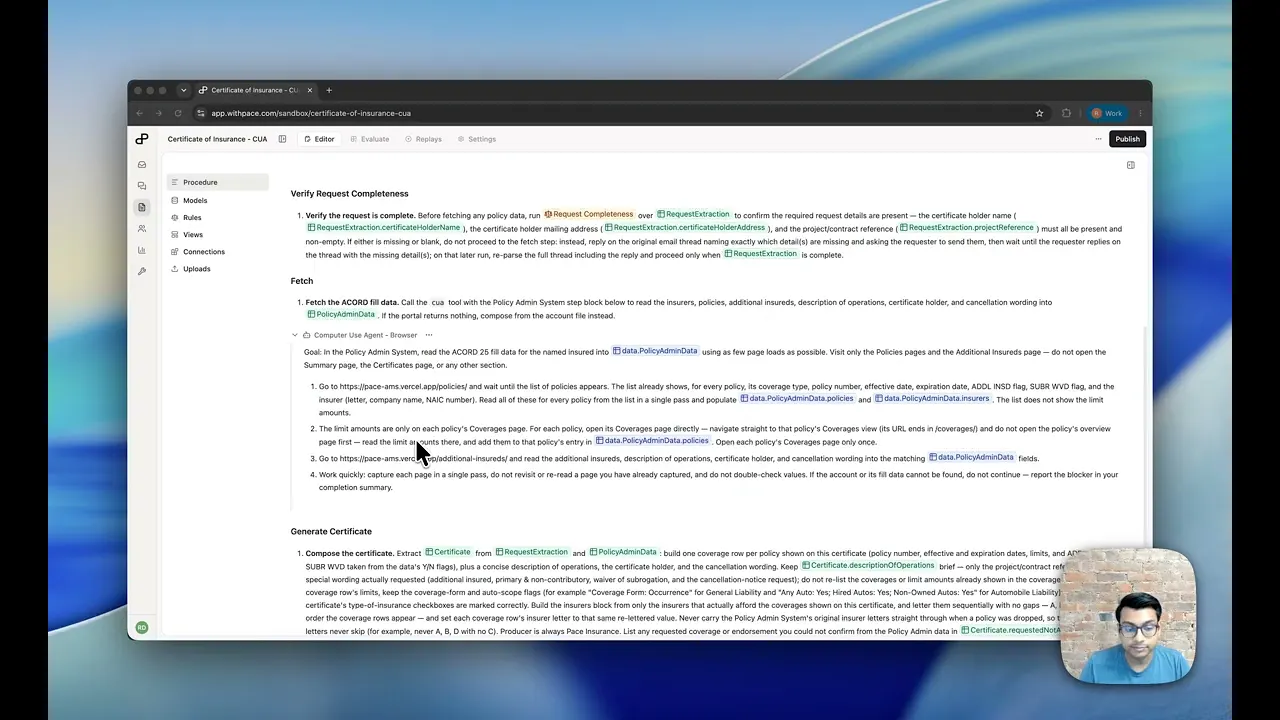Open the chat bubbles icon in the left rail
The image size is (1280, 720).
142,186
